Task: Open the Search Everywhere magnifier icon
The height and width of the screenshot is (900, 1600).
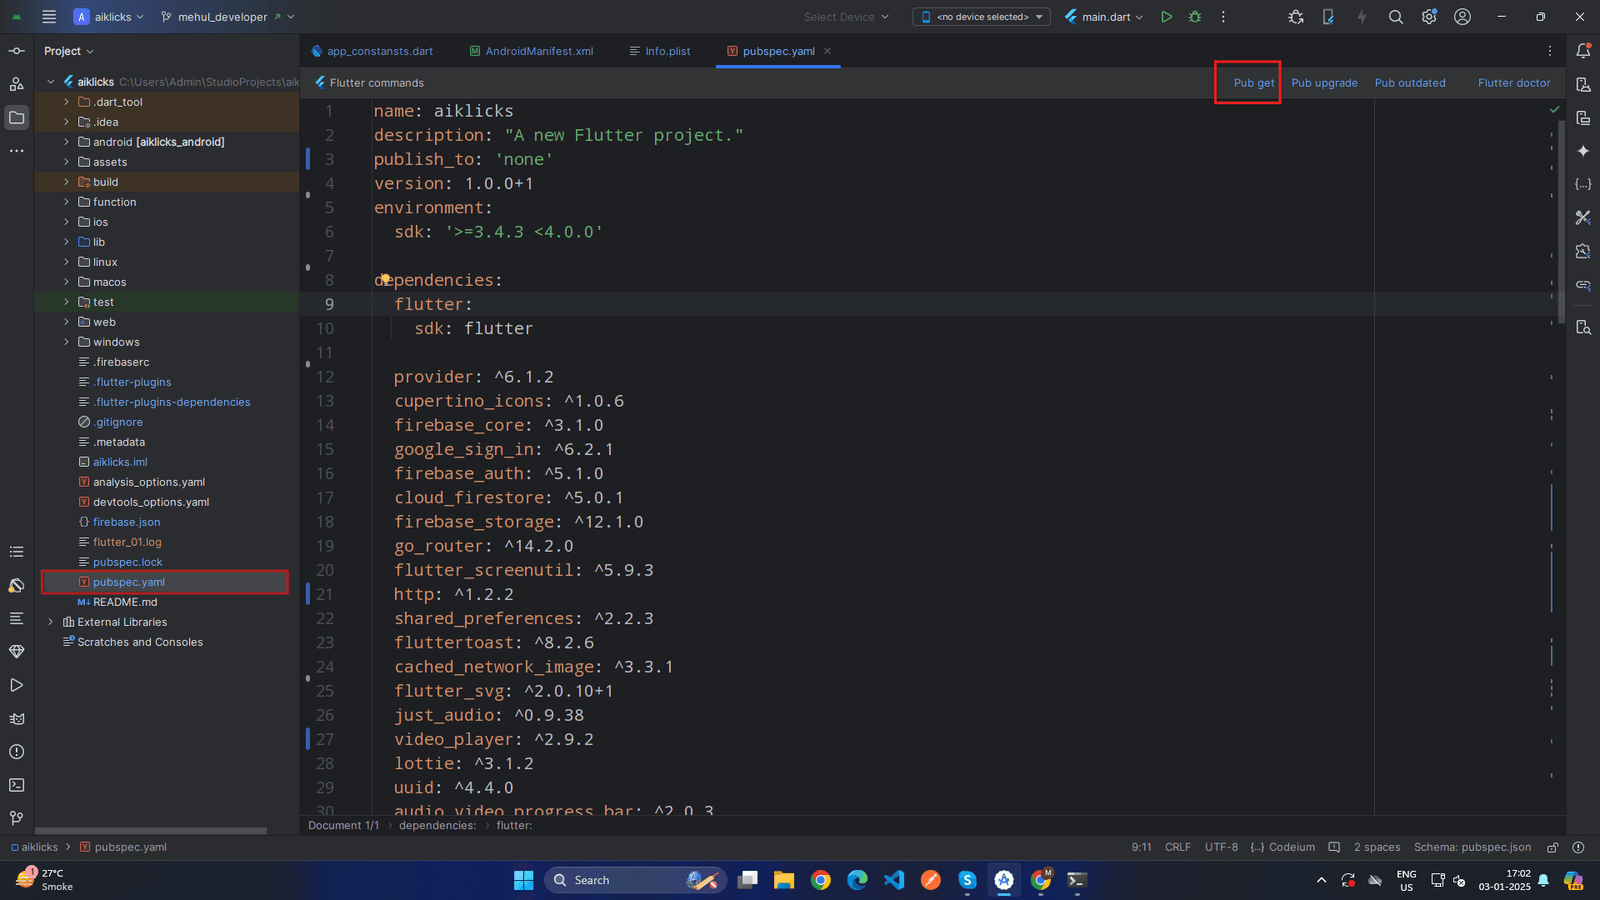Action: 1396,17
